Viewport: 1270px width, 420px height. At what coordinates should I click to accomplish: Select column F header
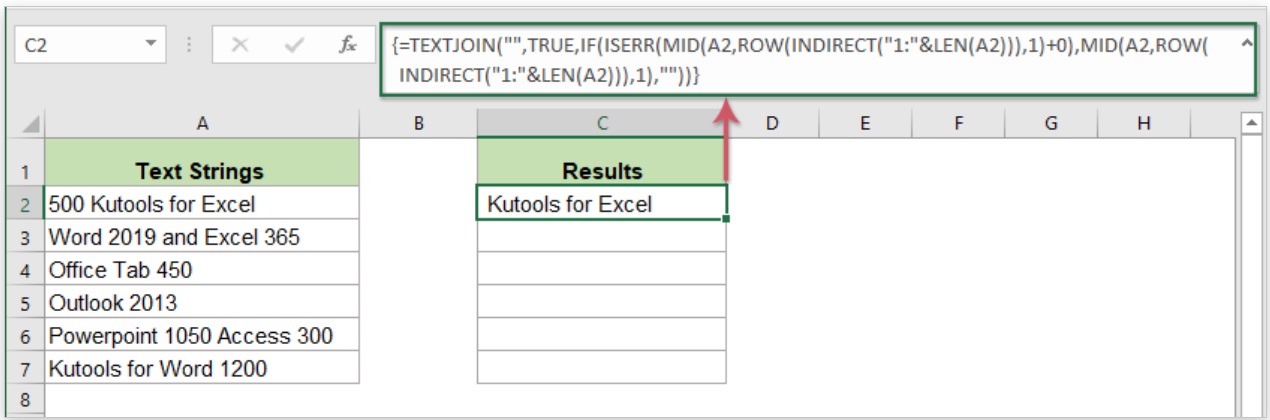point(957,123)
